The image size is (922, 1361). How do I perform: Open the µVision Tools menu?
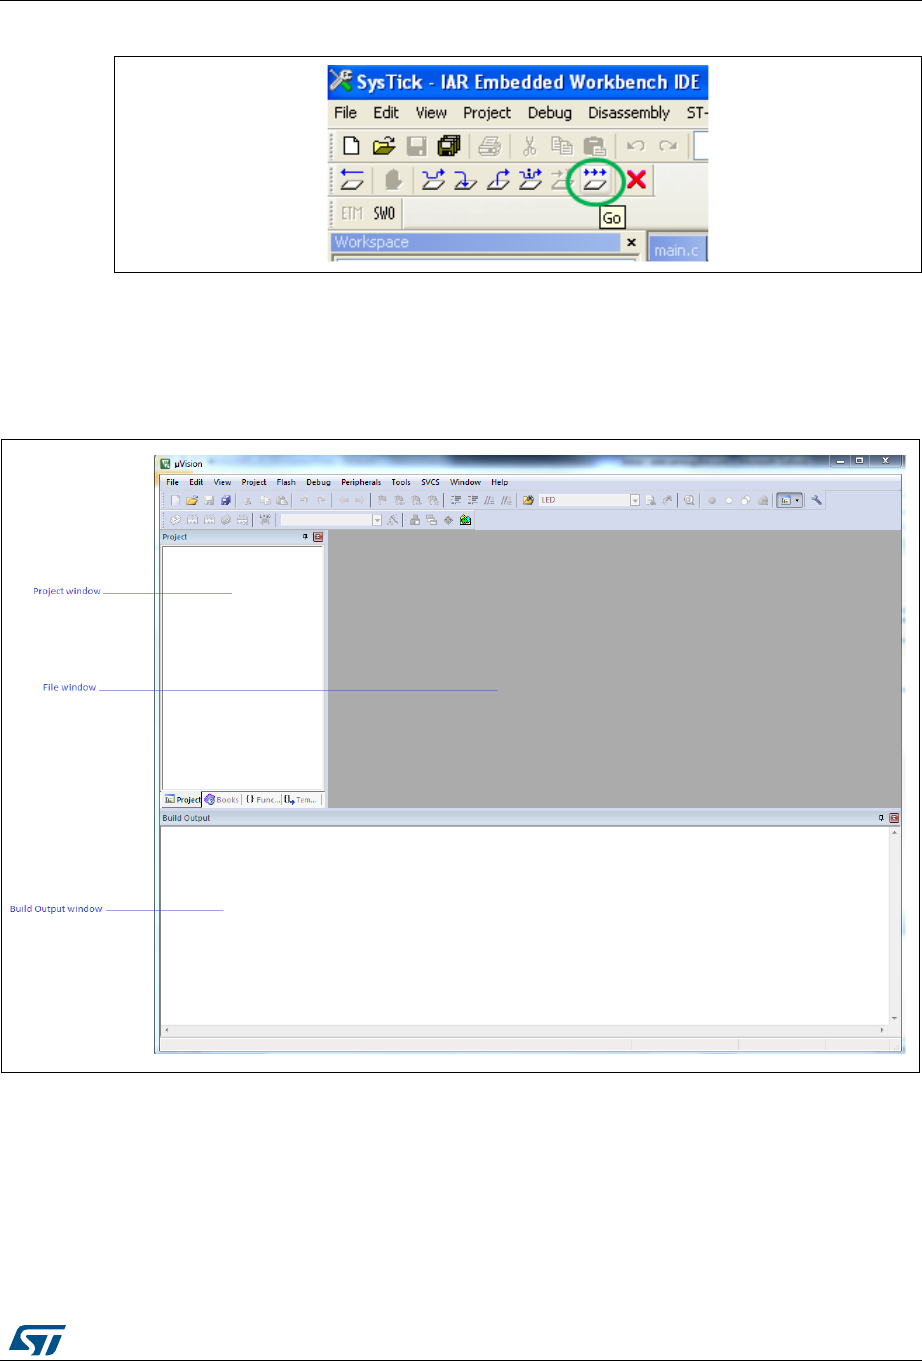pos(401,482)
